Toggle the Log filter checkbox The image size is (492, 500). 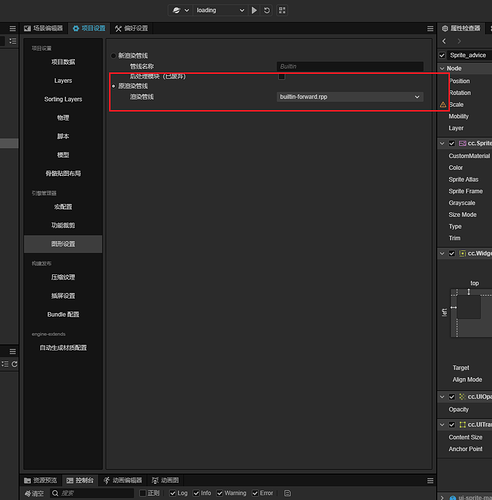[x=173, y=493]
